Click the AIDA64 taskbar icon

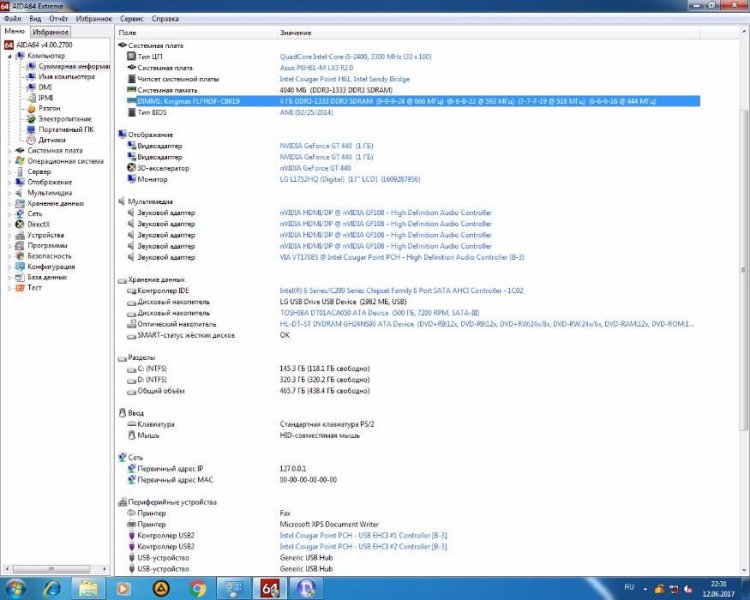coord(269,588)
